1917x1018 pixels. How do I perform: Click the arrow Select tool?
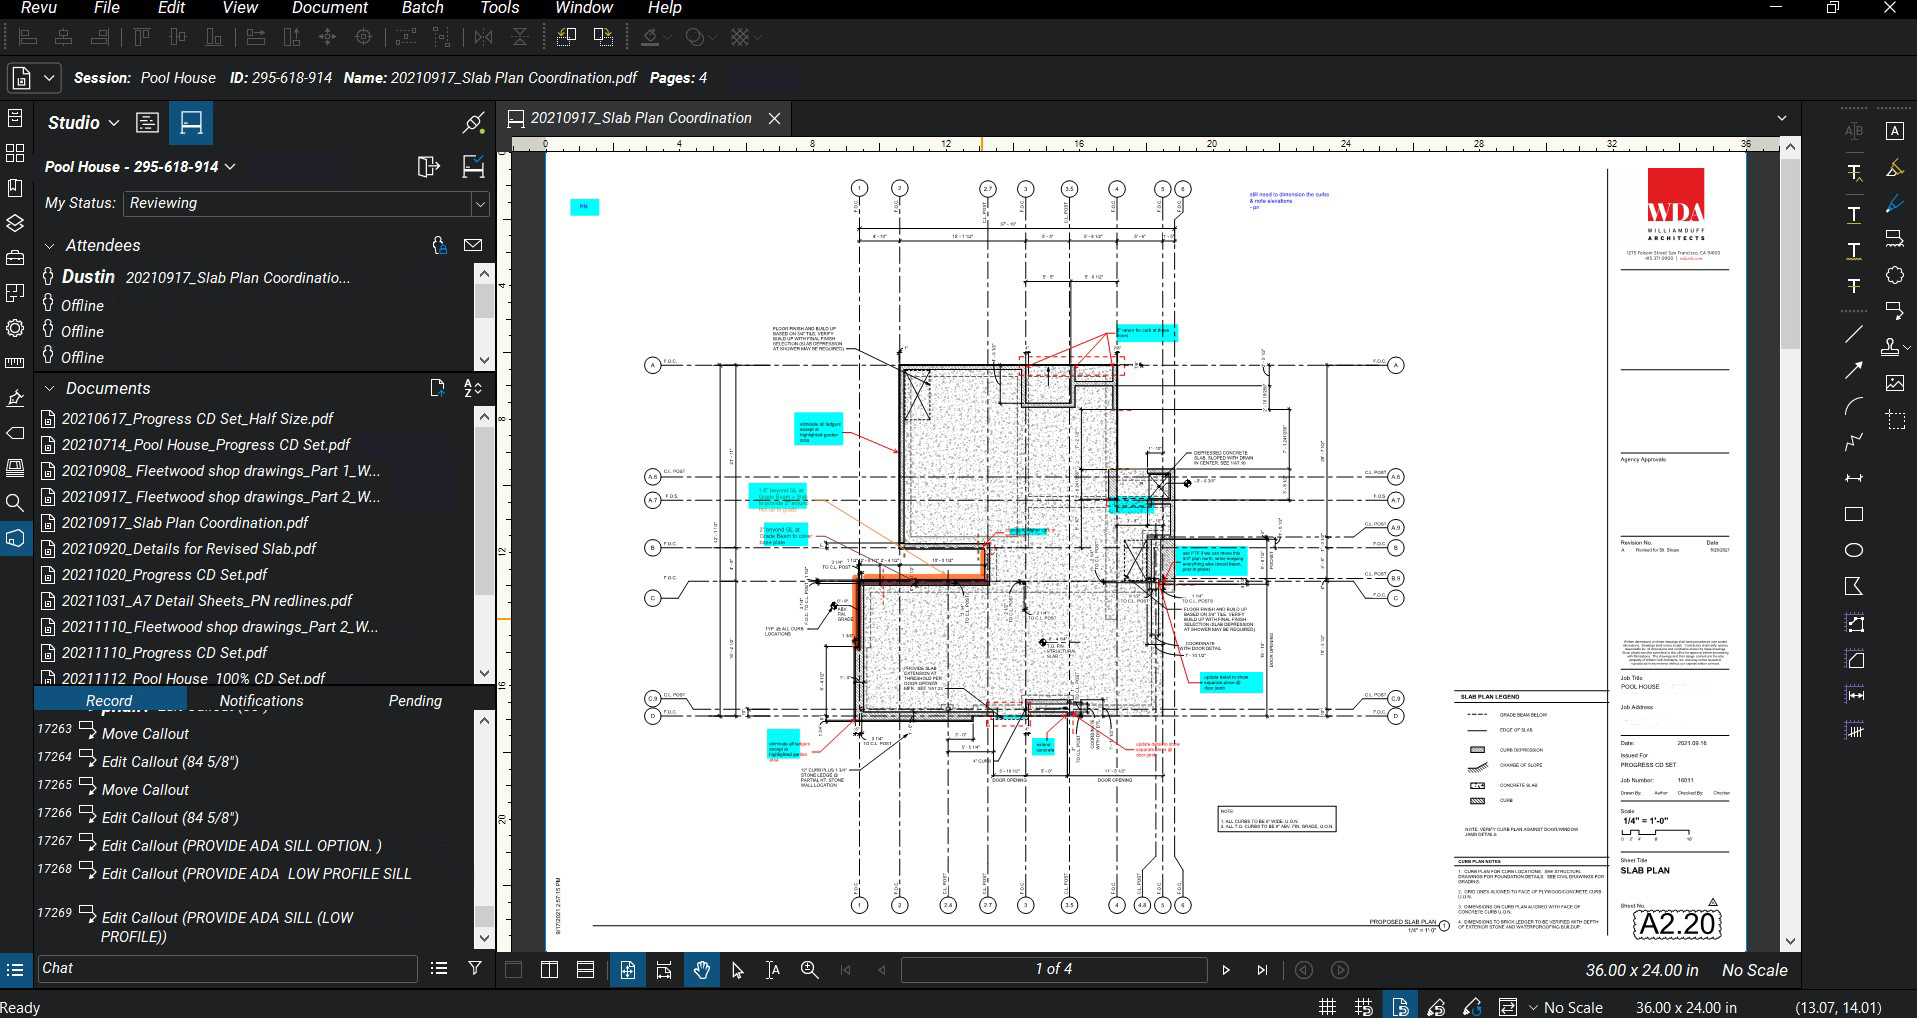point(737,969)
